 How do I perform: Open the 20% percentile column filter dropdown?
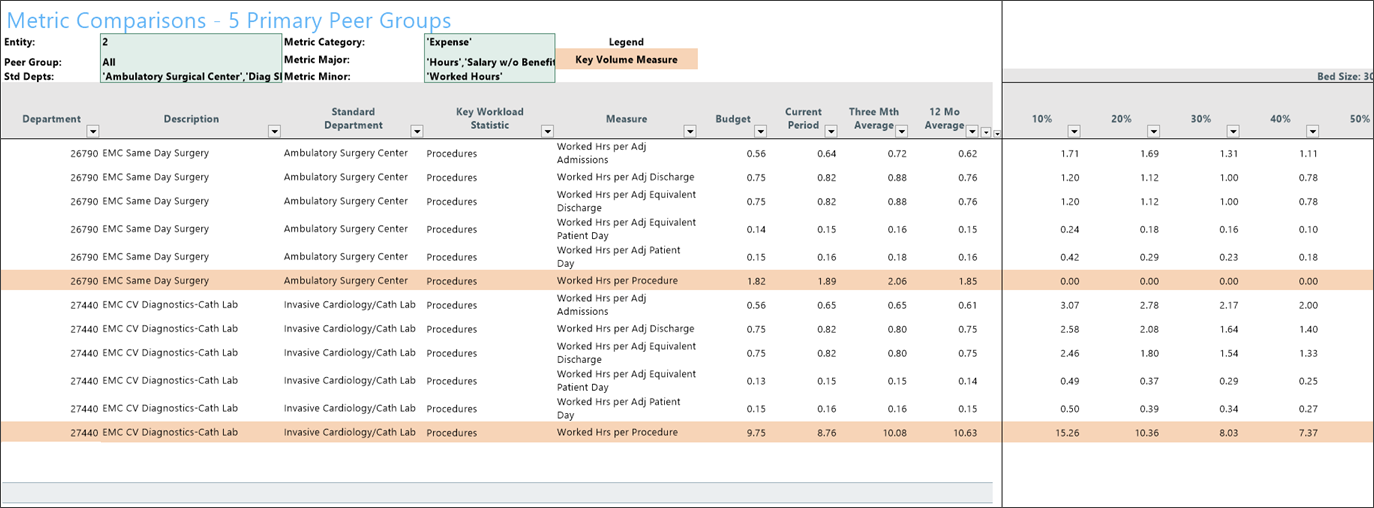pos(1153,131)
